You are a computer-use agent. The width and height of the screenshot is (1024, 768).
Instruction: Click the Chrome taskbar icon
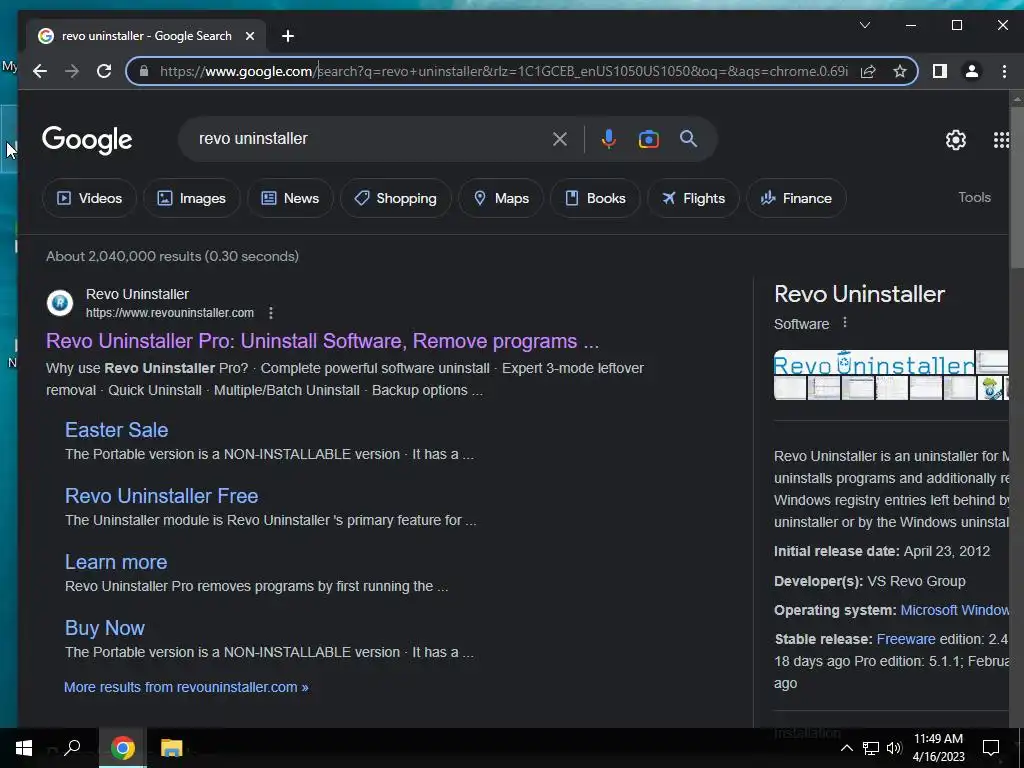(122, 748)
